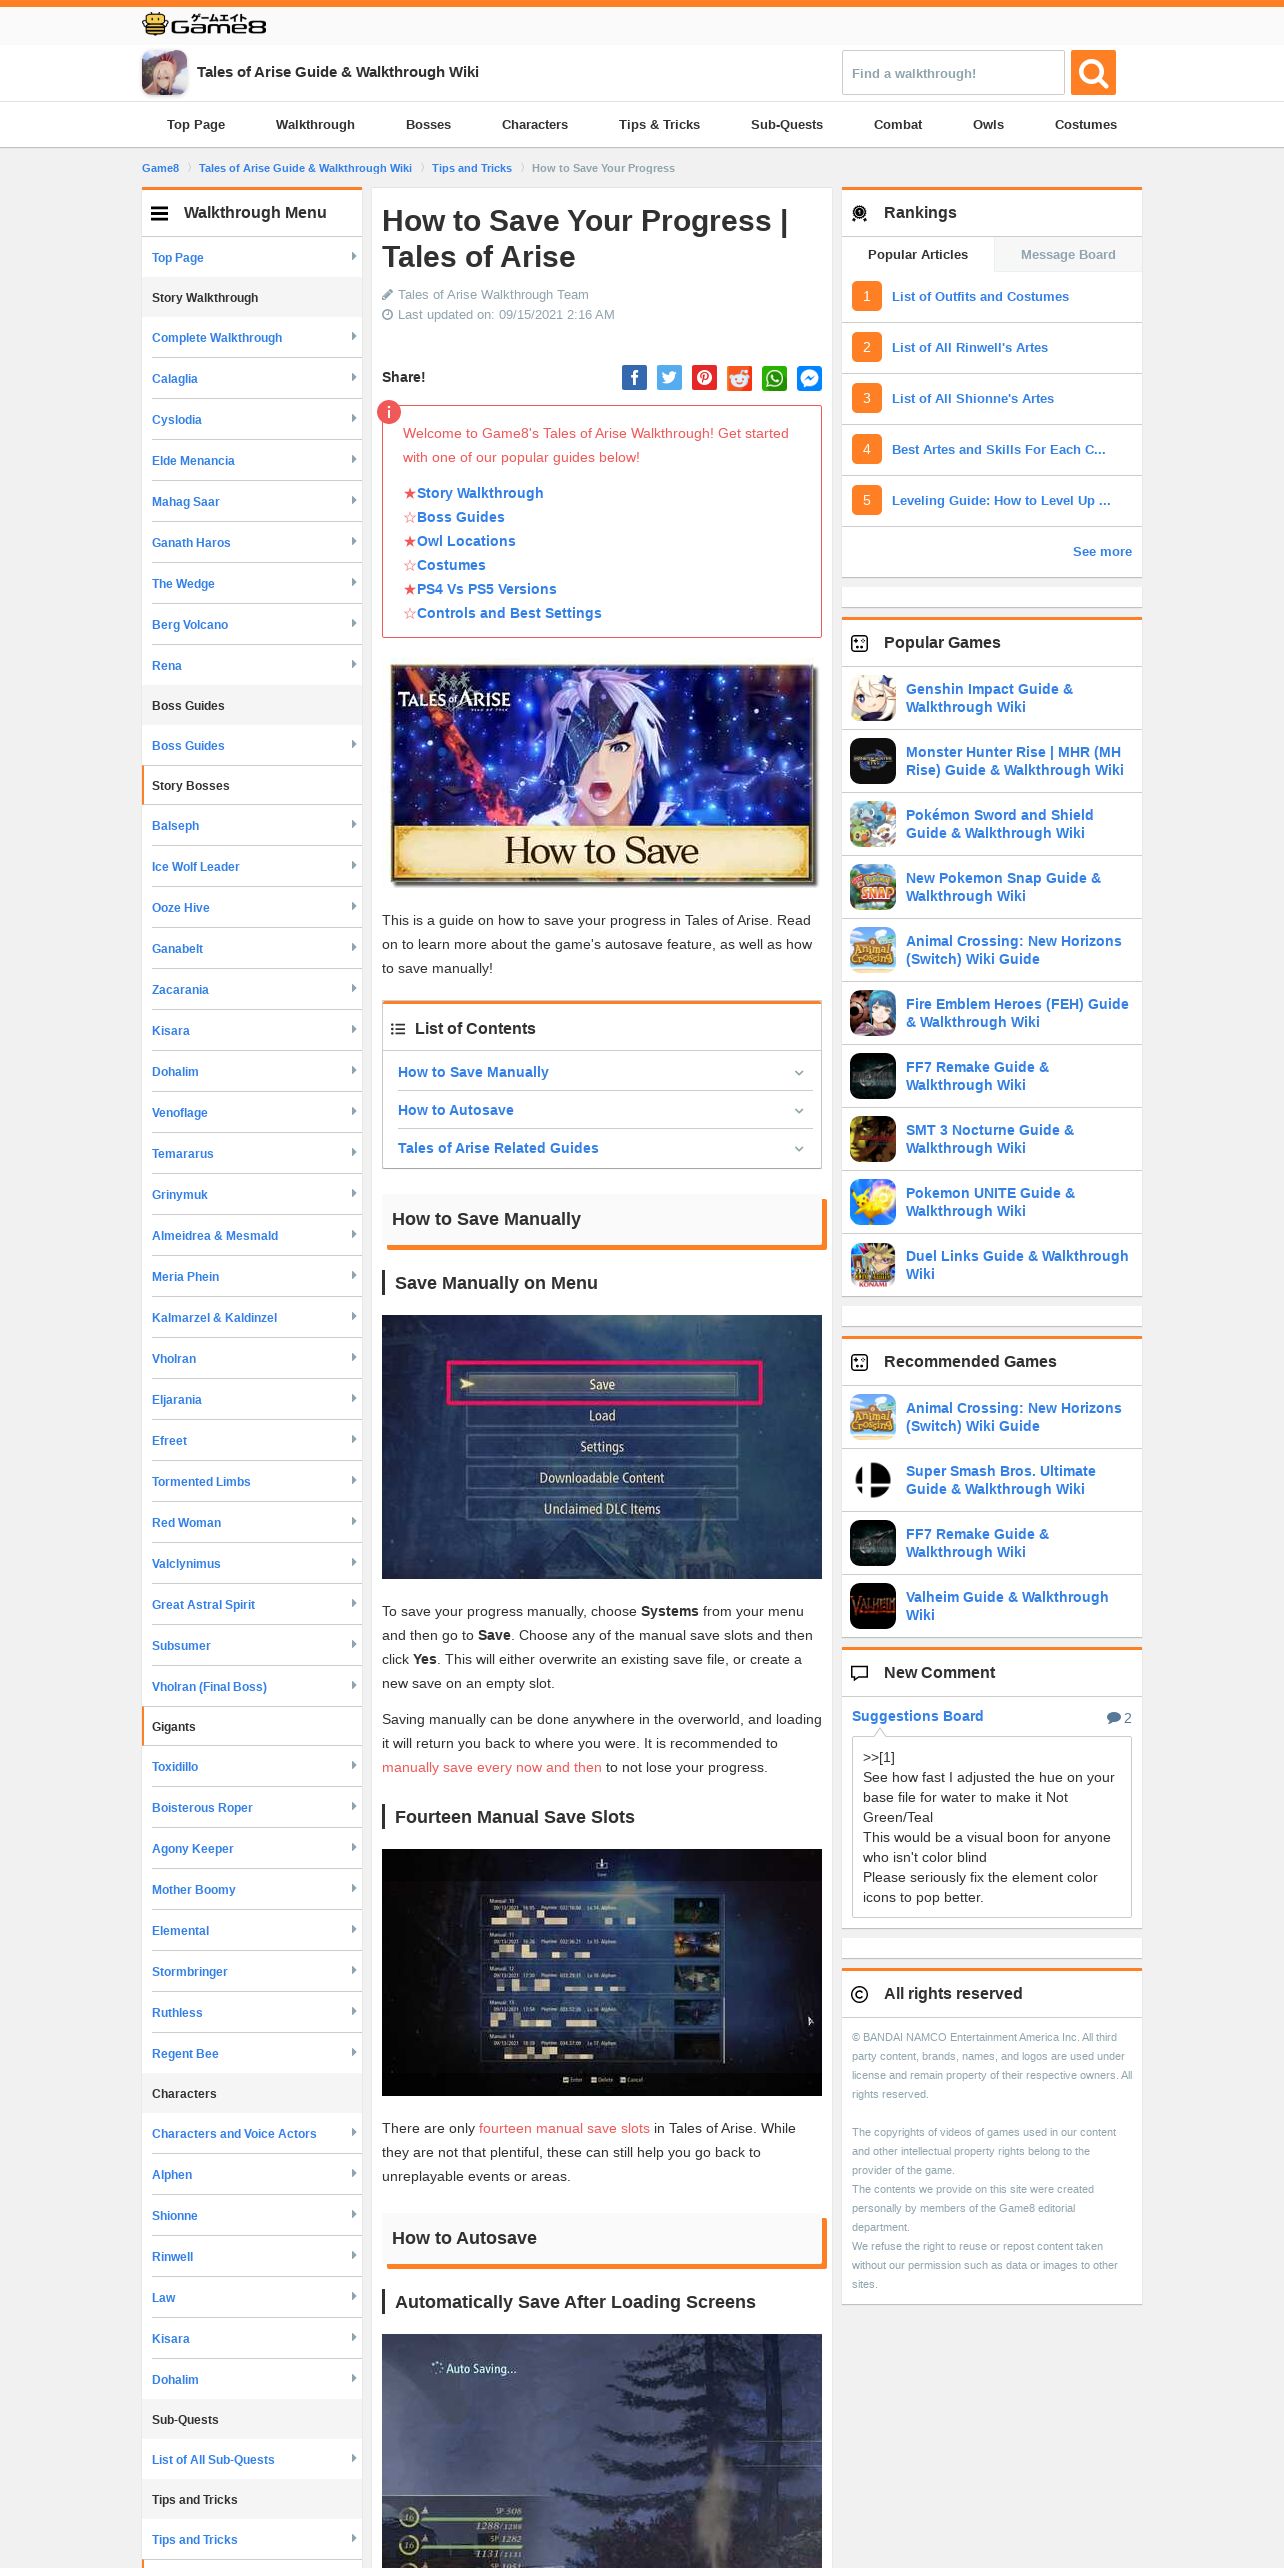Open Super Smash Bros. Ultimate icon
This screenshot has height=2568, width=1284.
click(x=873, y=1480)
